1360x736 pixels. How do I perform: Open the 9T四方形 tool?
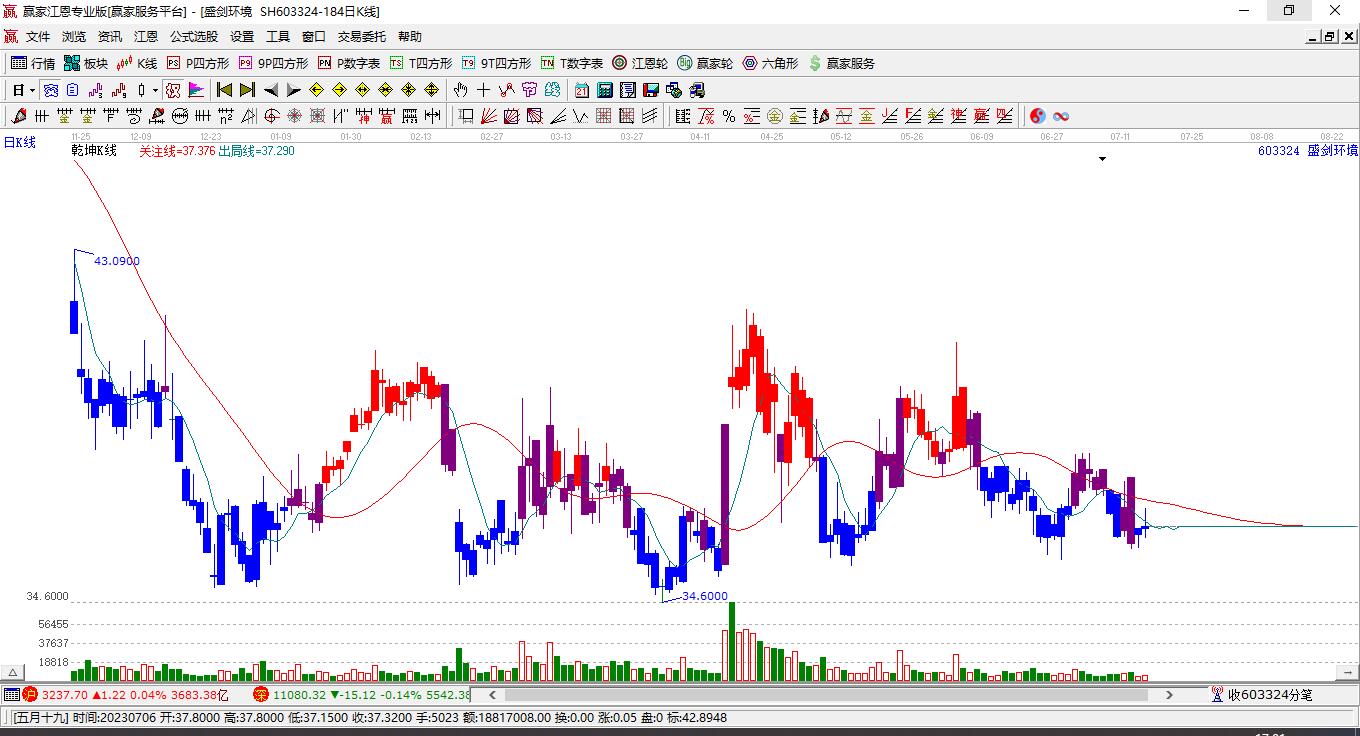[x=495, y=63]
